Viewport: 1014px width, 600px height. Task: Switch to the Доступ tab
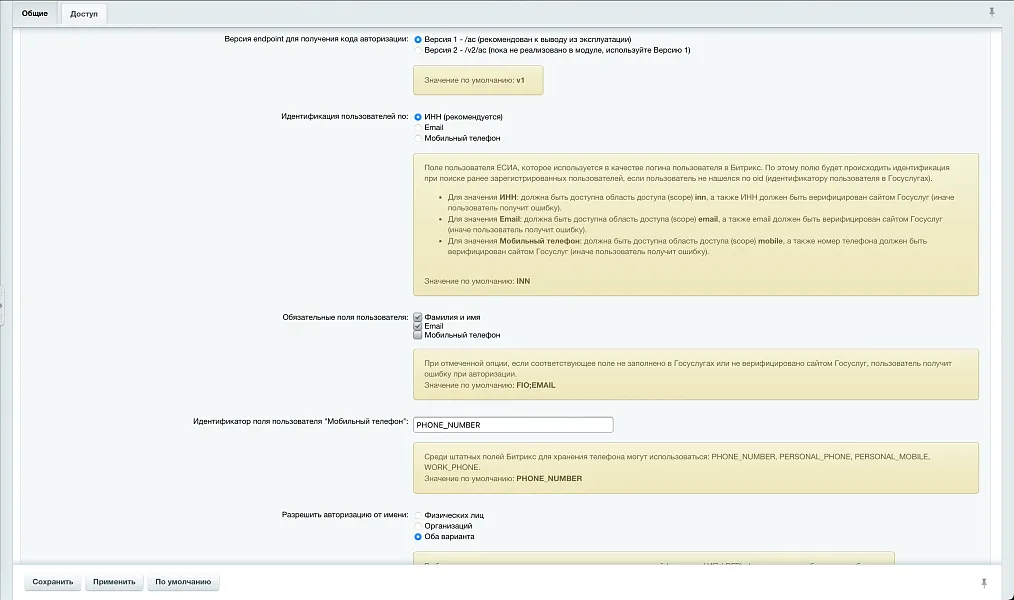click(x=82, y=14)
